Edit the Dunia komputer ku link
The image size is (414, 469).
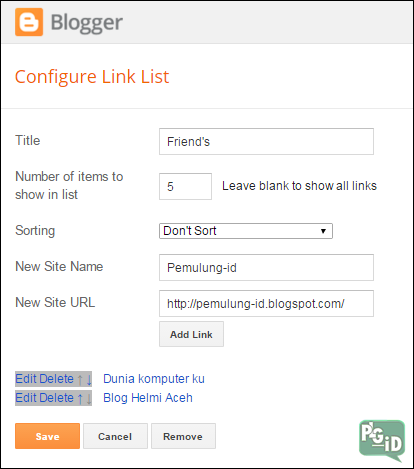click(x=26, y=379)
